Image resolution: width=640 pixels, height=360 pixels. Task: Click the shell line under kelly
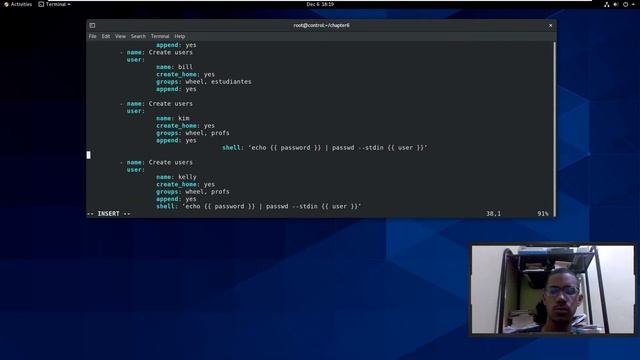pyautogui.click(x=259, y=207)
